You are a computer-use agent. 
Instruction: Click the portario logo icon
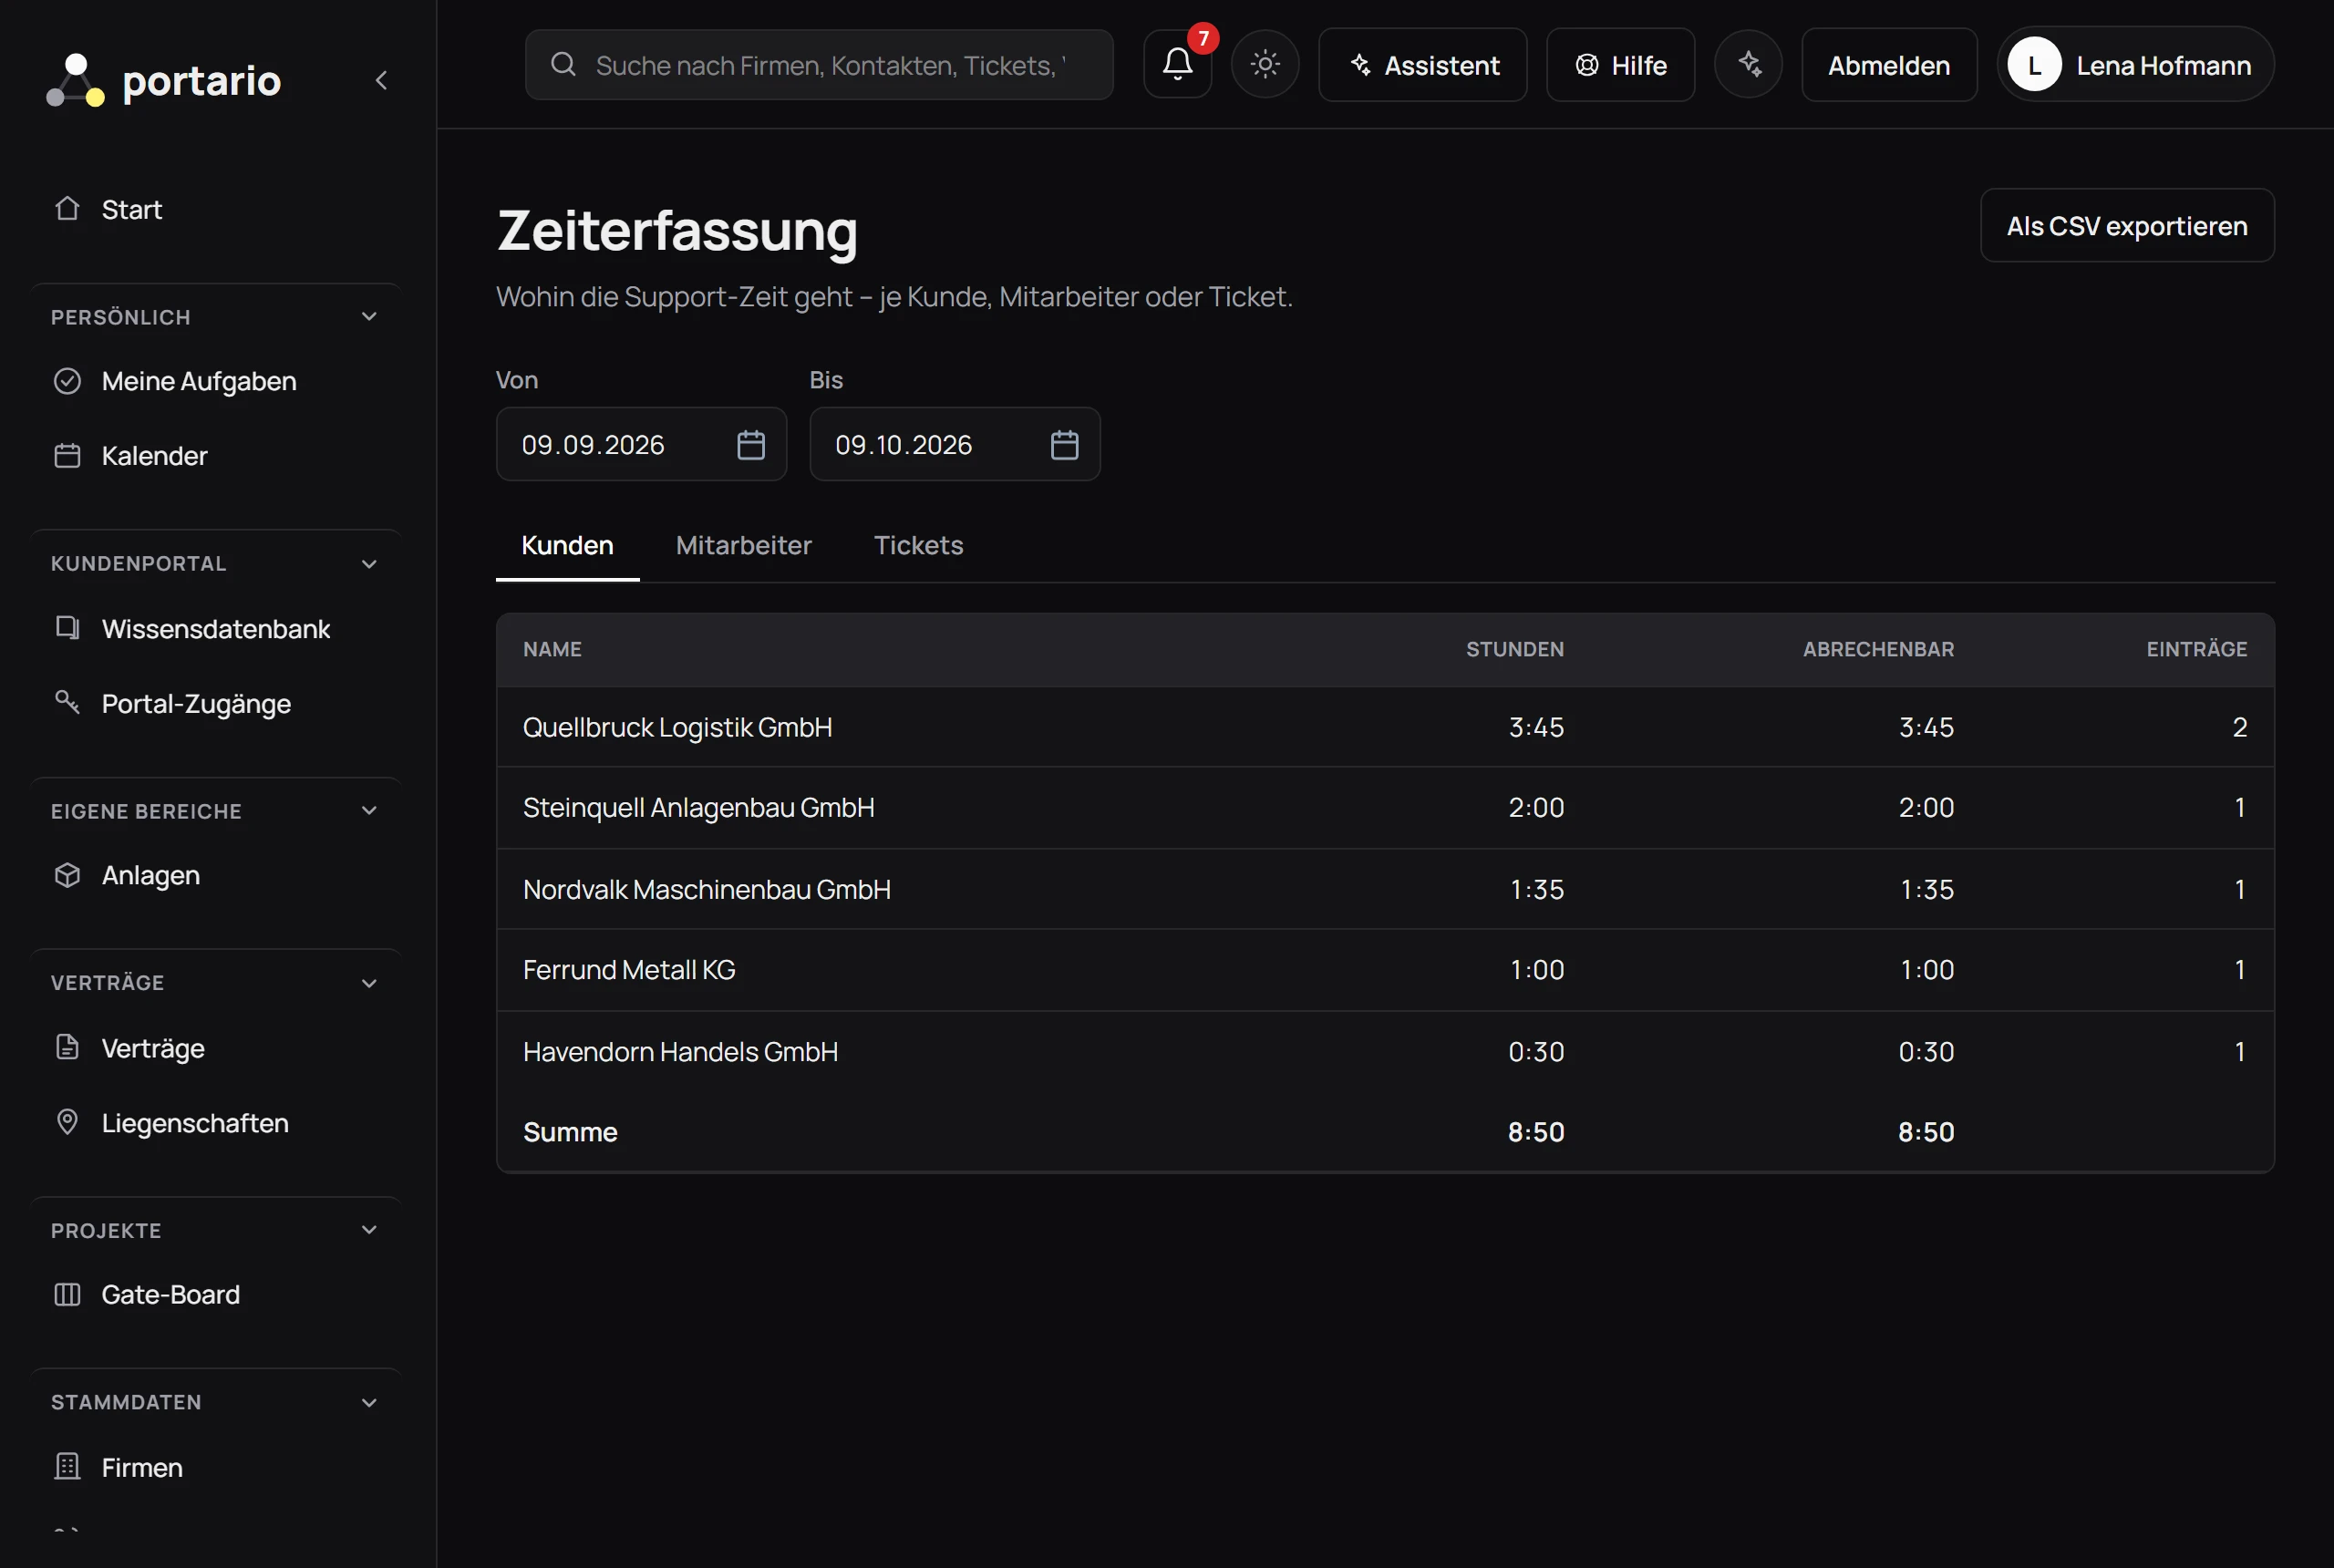(75, 80)
